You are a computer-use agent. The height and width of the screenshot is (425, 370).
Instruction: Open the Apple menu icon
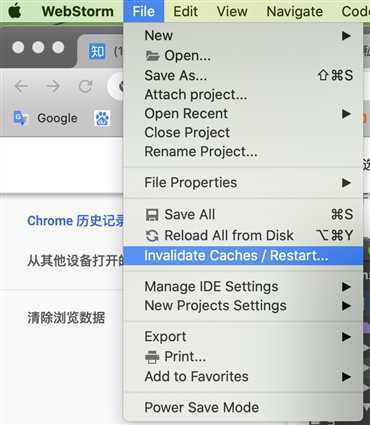(x=15, y=10)
